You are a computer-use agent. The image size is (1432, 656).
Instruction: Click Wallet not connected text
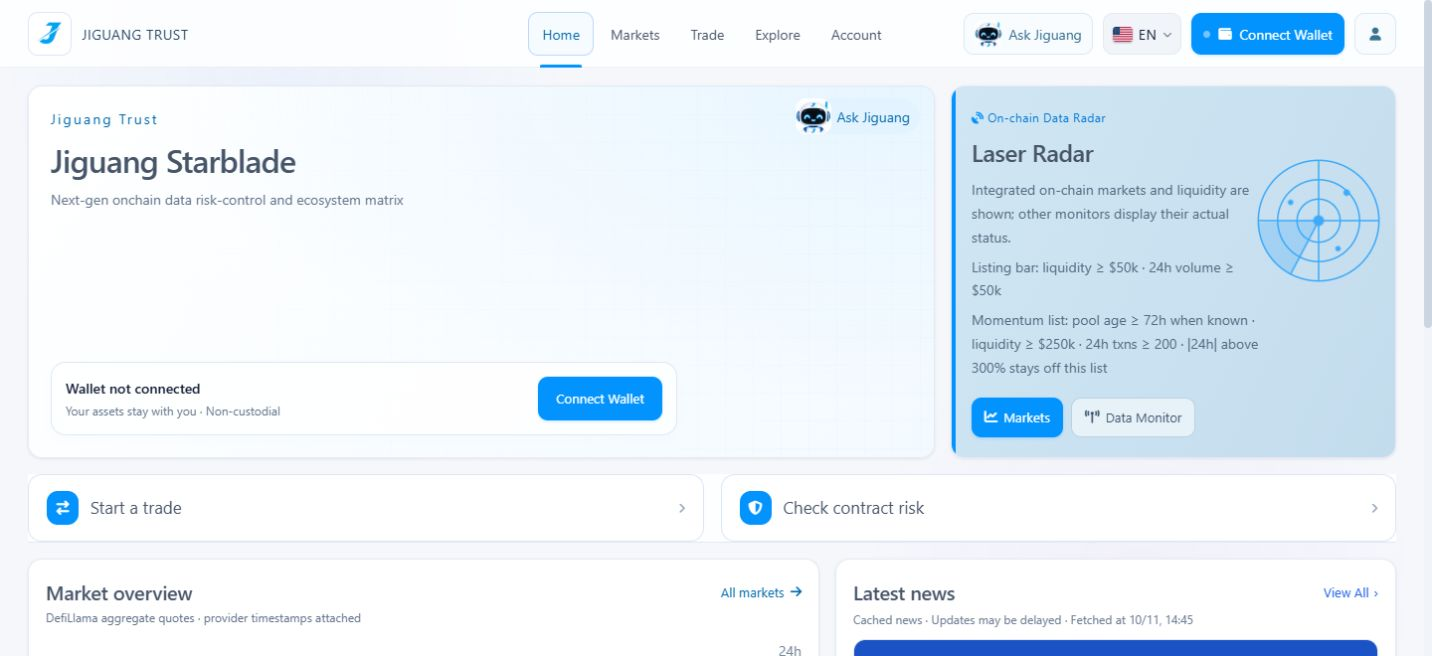(x=133, y=389)
